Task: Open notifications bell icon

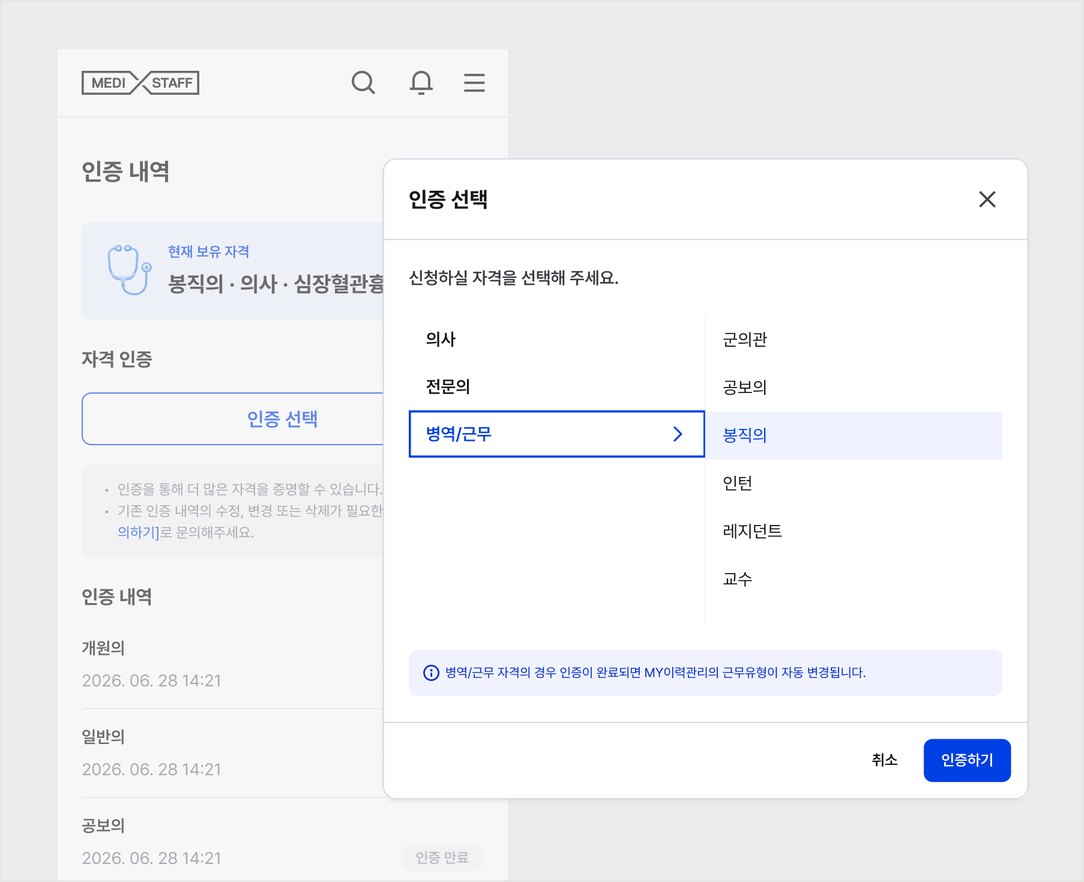Action: pyautogui.click(x=421, y=82)
